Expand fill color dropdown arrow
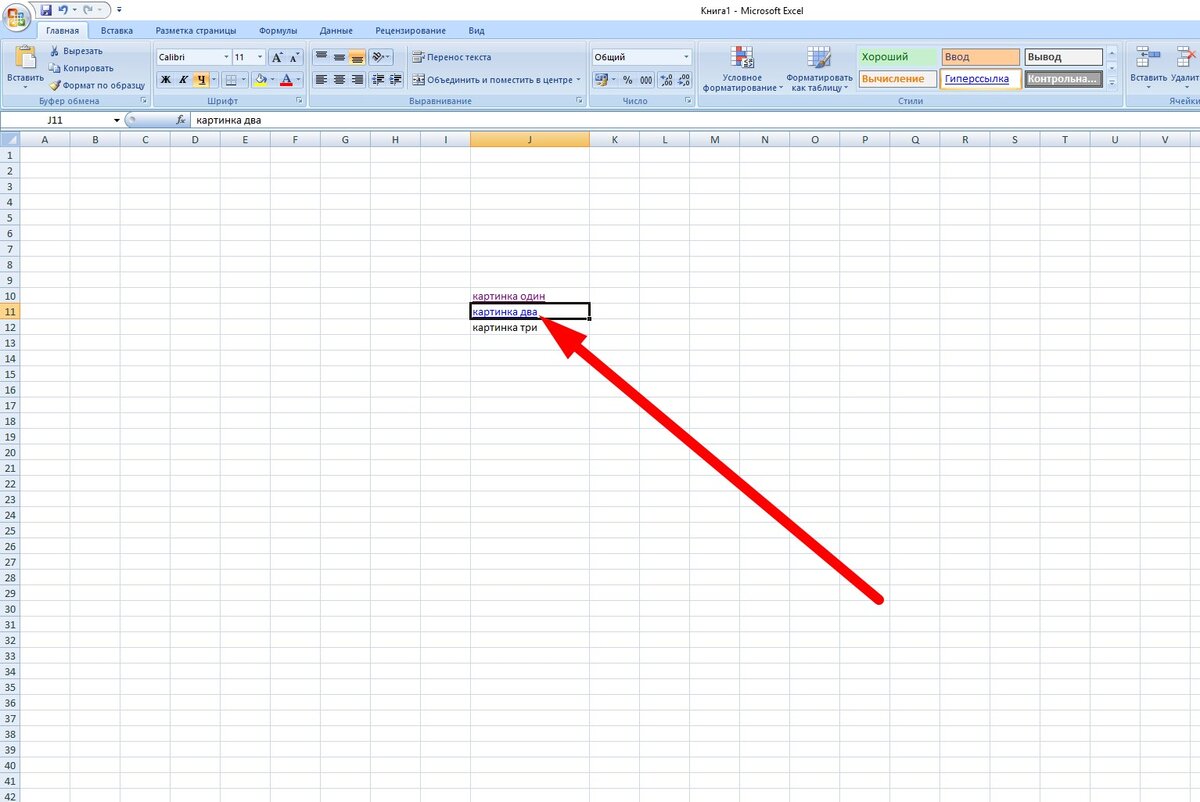 (272, 80)
